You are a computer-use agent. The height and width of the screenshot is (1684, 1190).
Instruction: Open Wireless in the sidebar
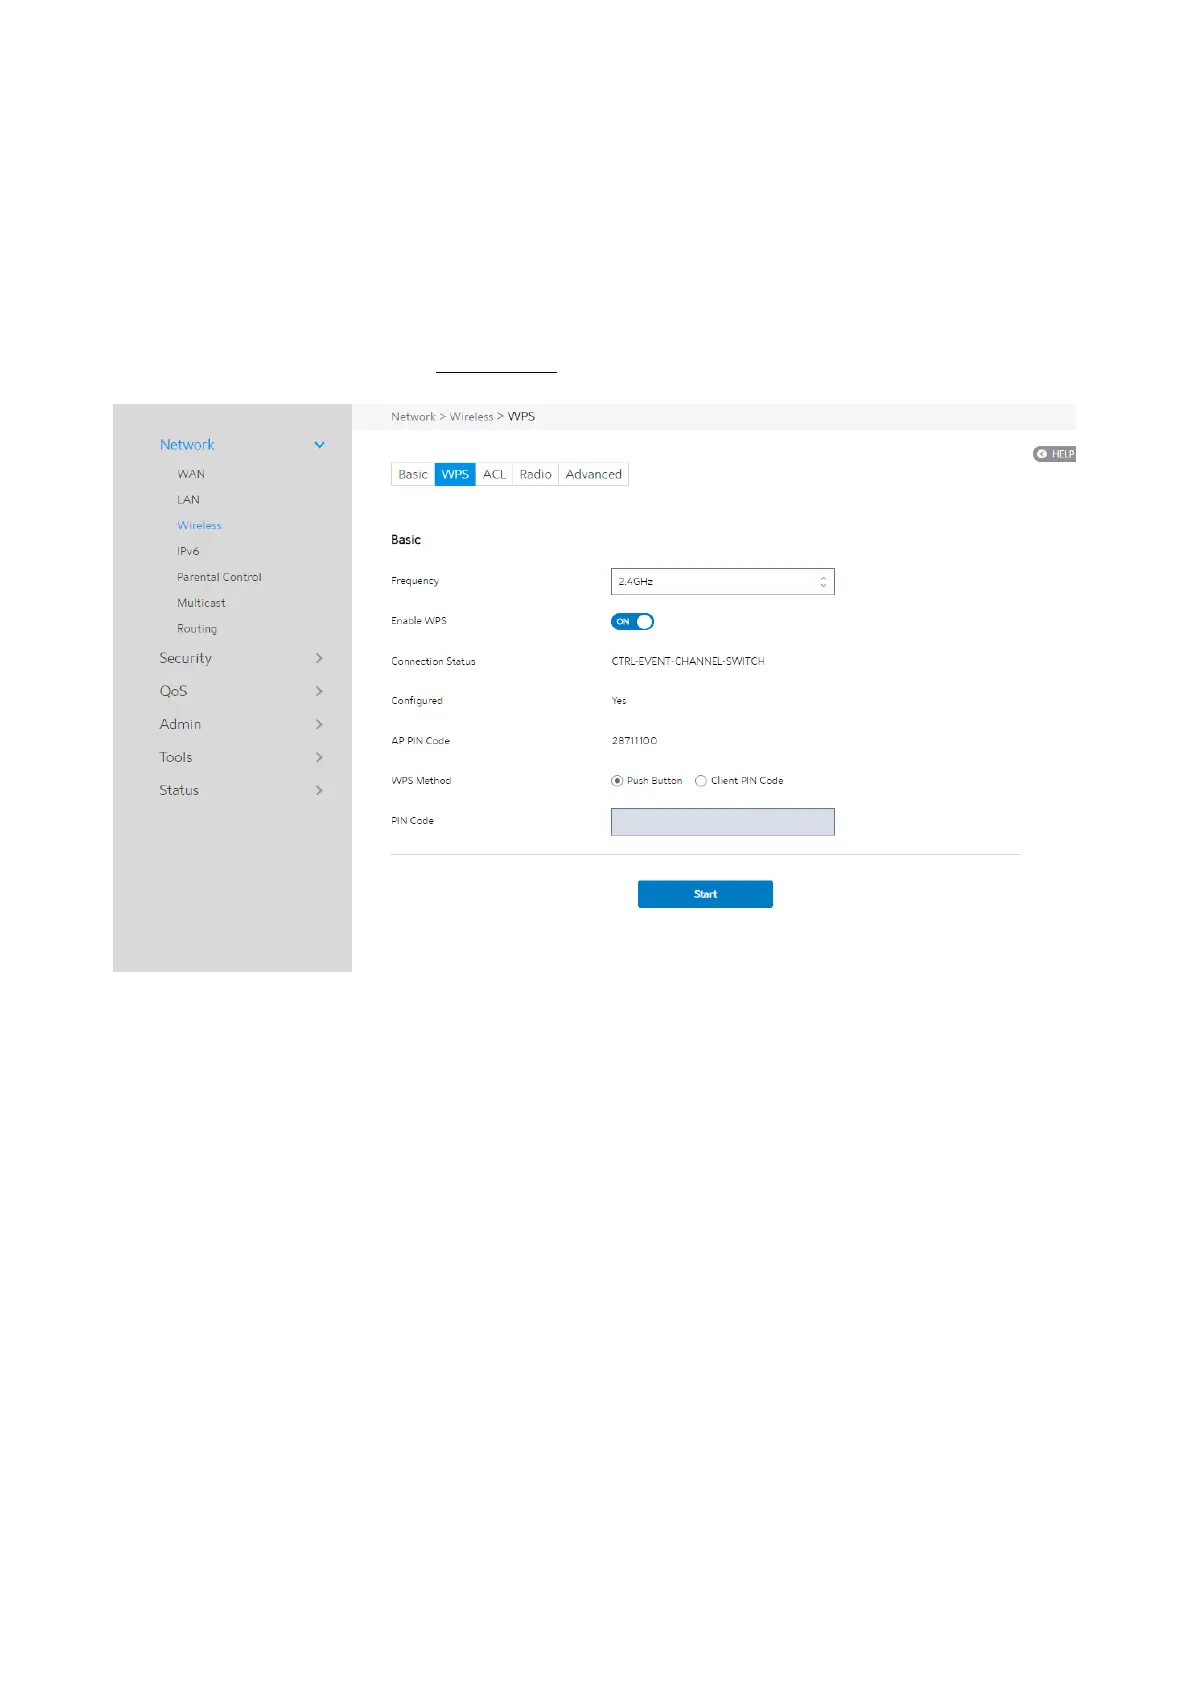(200, 525)
